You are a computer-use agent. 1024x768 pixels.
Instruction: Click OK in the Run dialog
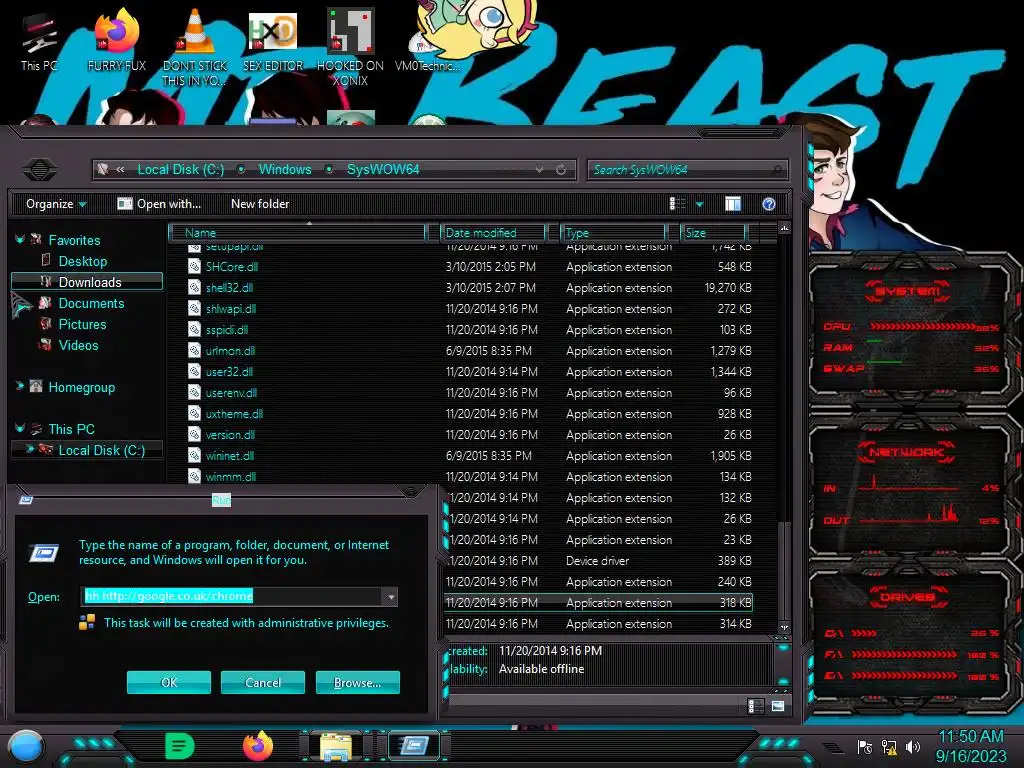(x=168, y=682)
